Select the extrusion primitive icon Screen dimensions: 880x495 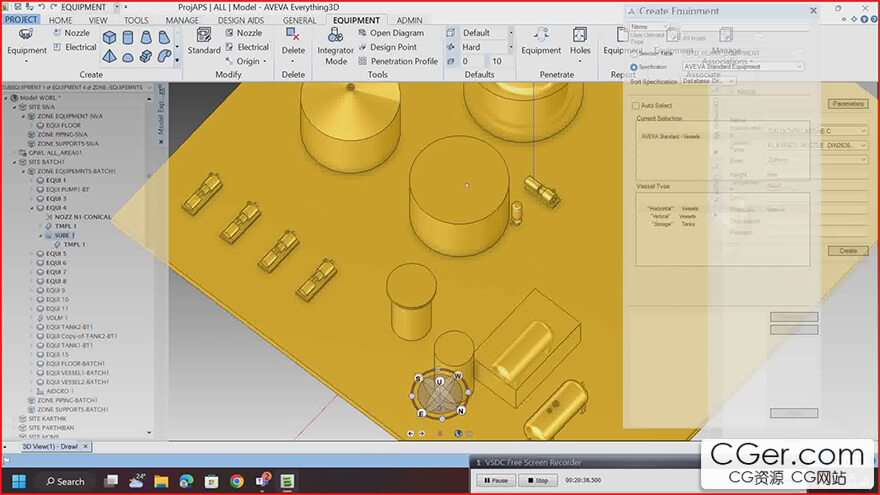point(146,56)
